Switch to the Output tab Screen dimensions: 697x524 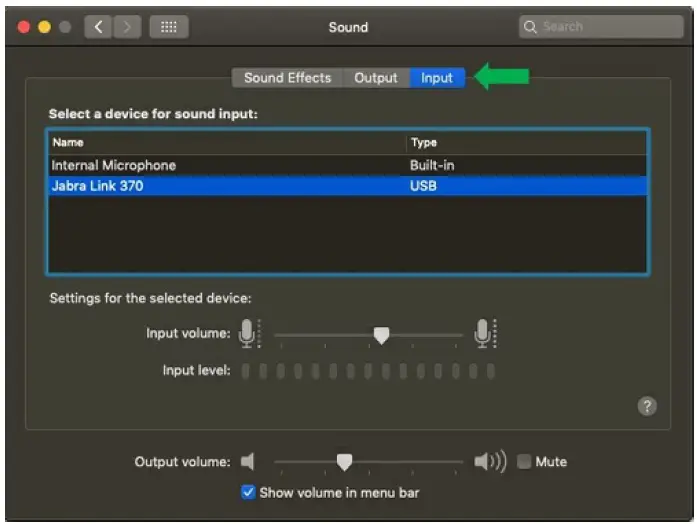376,78
